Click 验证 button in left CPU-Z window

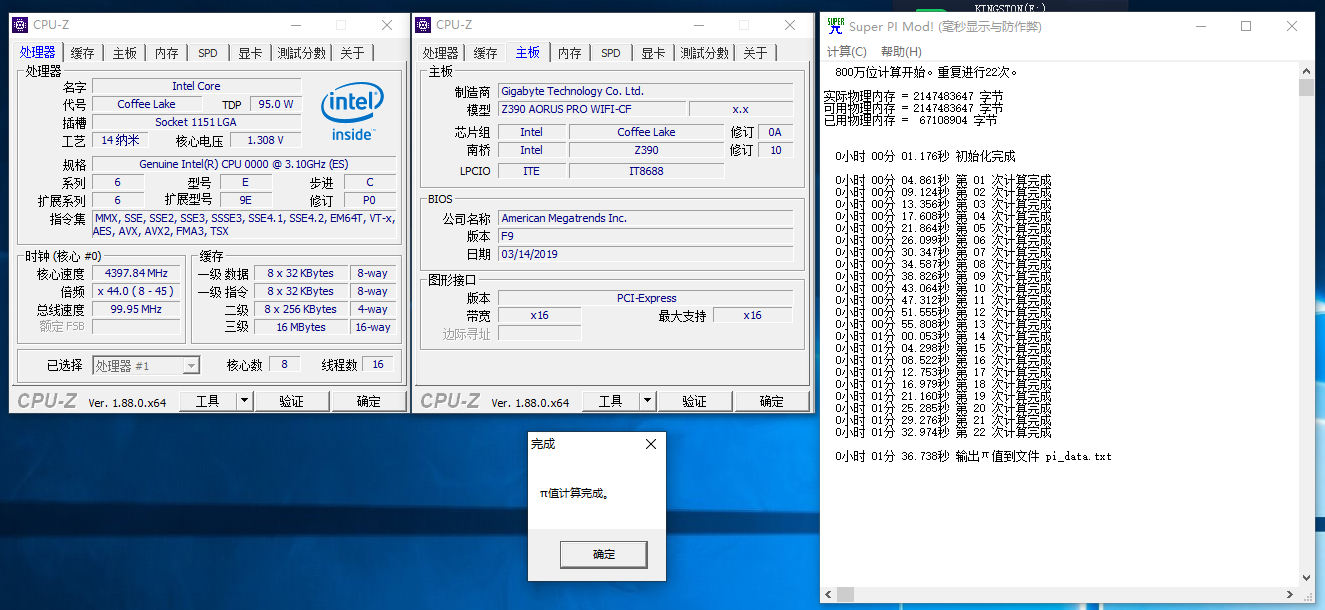tap(291, 401)
